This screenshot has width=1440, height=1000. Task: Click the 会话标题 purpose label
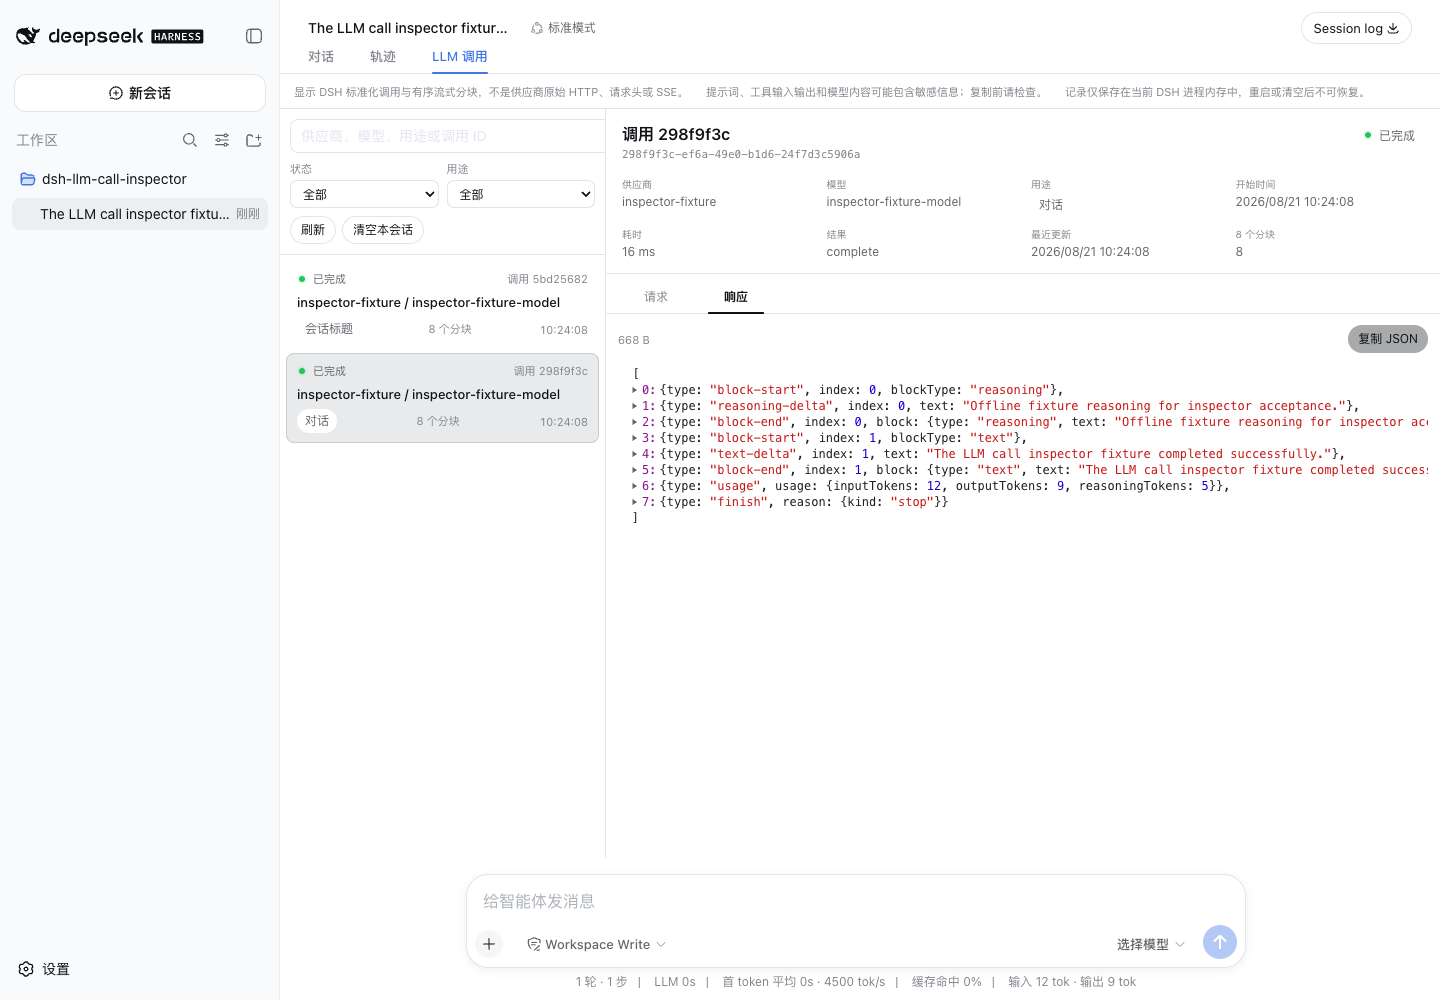[329, 329]
